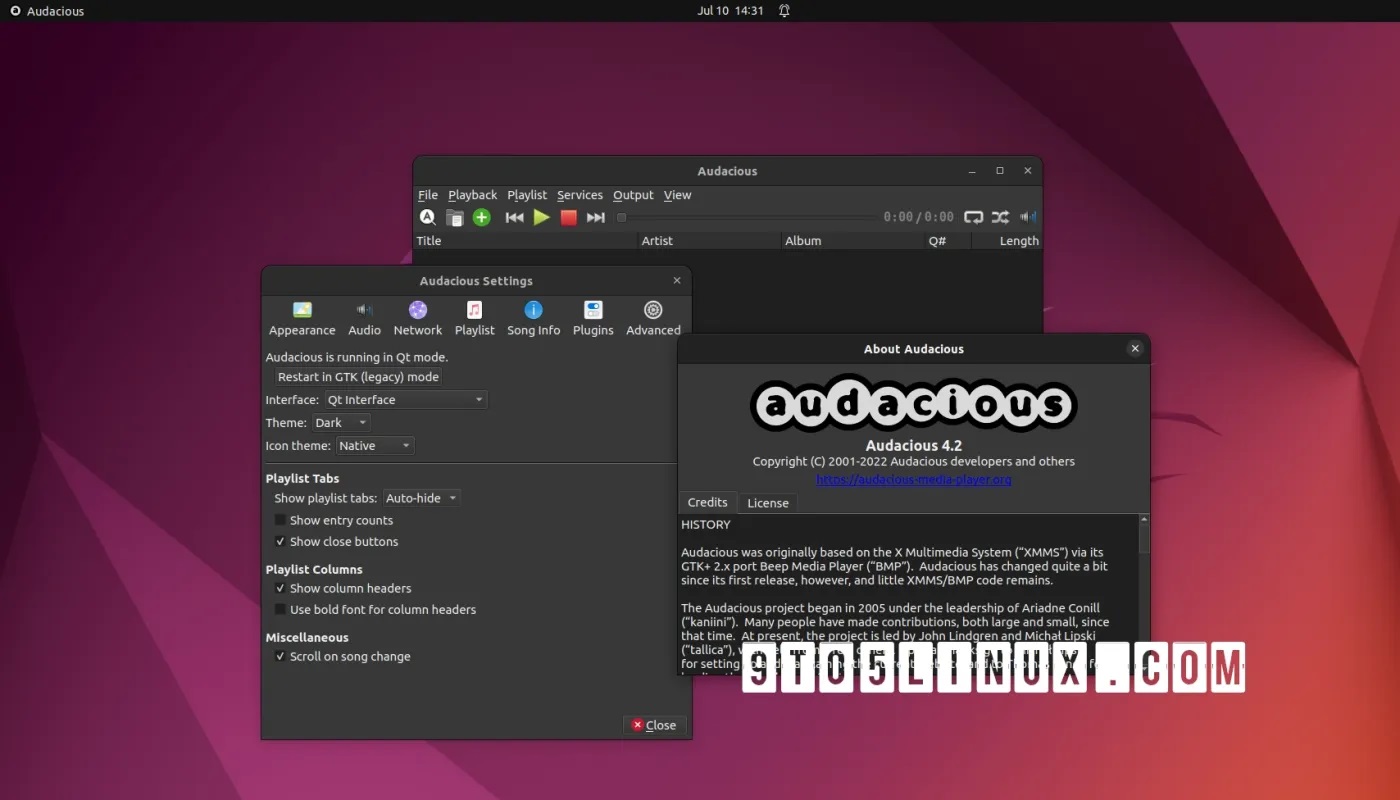Viewport: 1400px width, 800px height.
Task: Open Appearance settings category
Action: pos(302,319)
